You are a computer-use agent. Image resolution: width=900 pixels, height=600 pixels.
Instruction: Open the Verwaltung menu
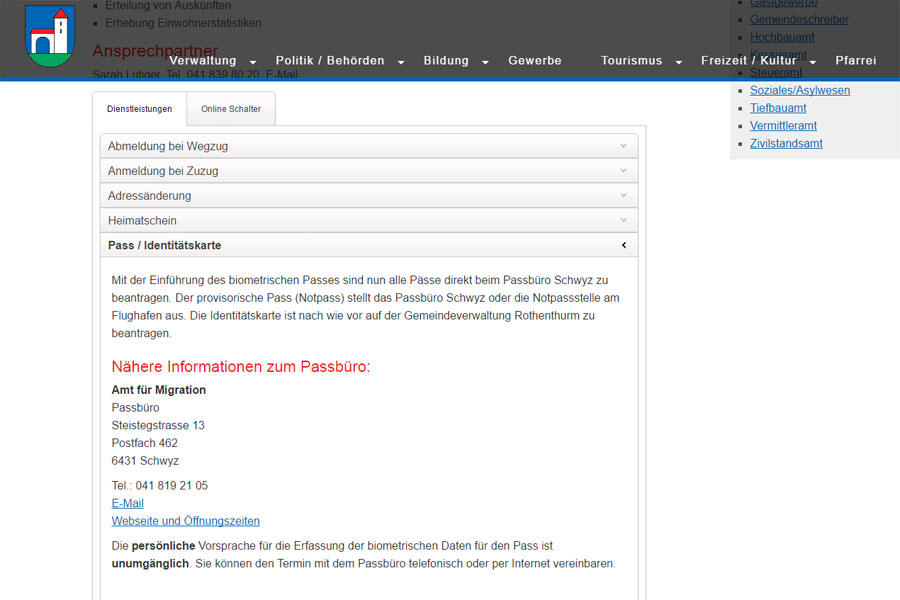point(203,60)
